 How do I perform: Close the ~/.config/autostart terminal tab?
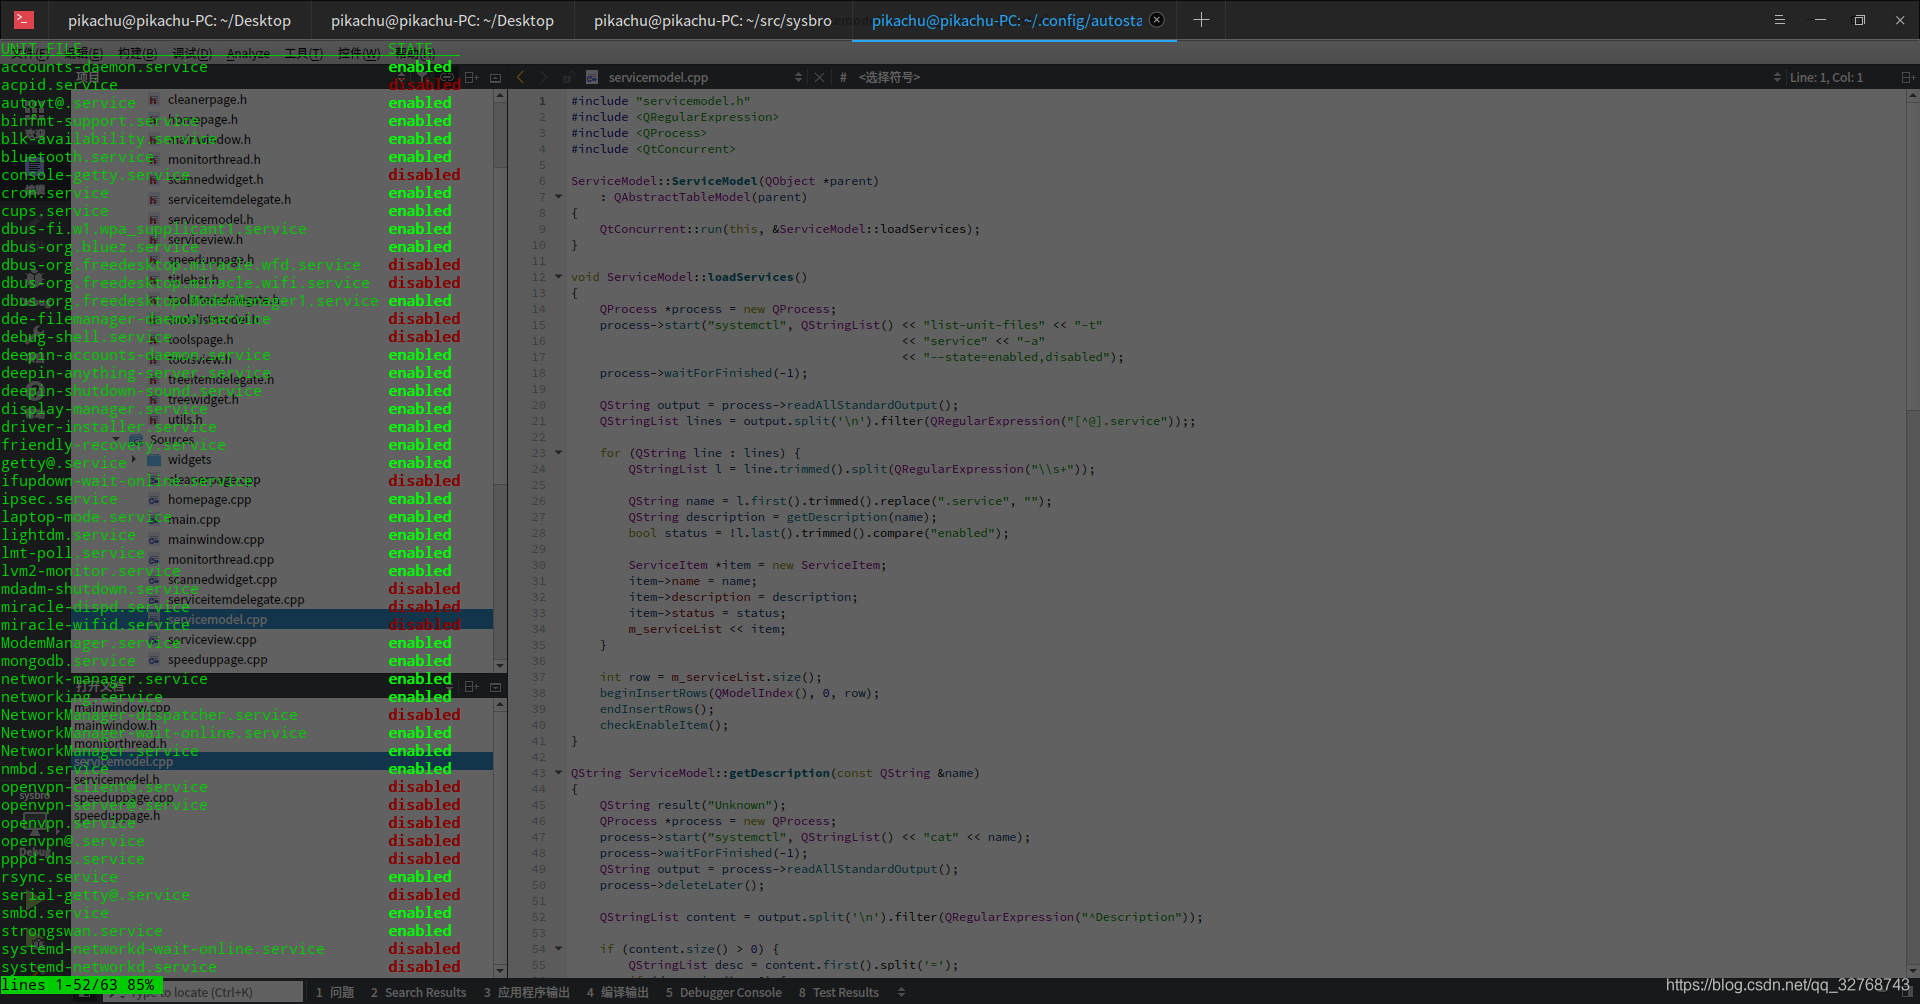[1157, 20]
